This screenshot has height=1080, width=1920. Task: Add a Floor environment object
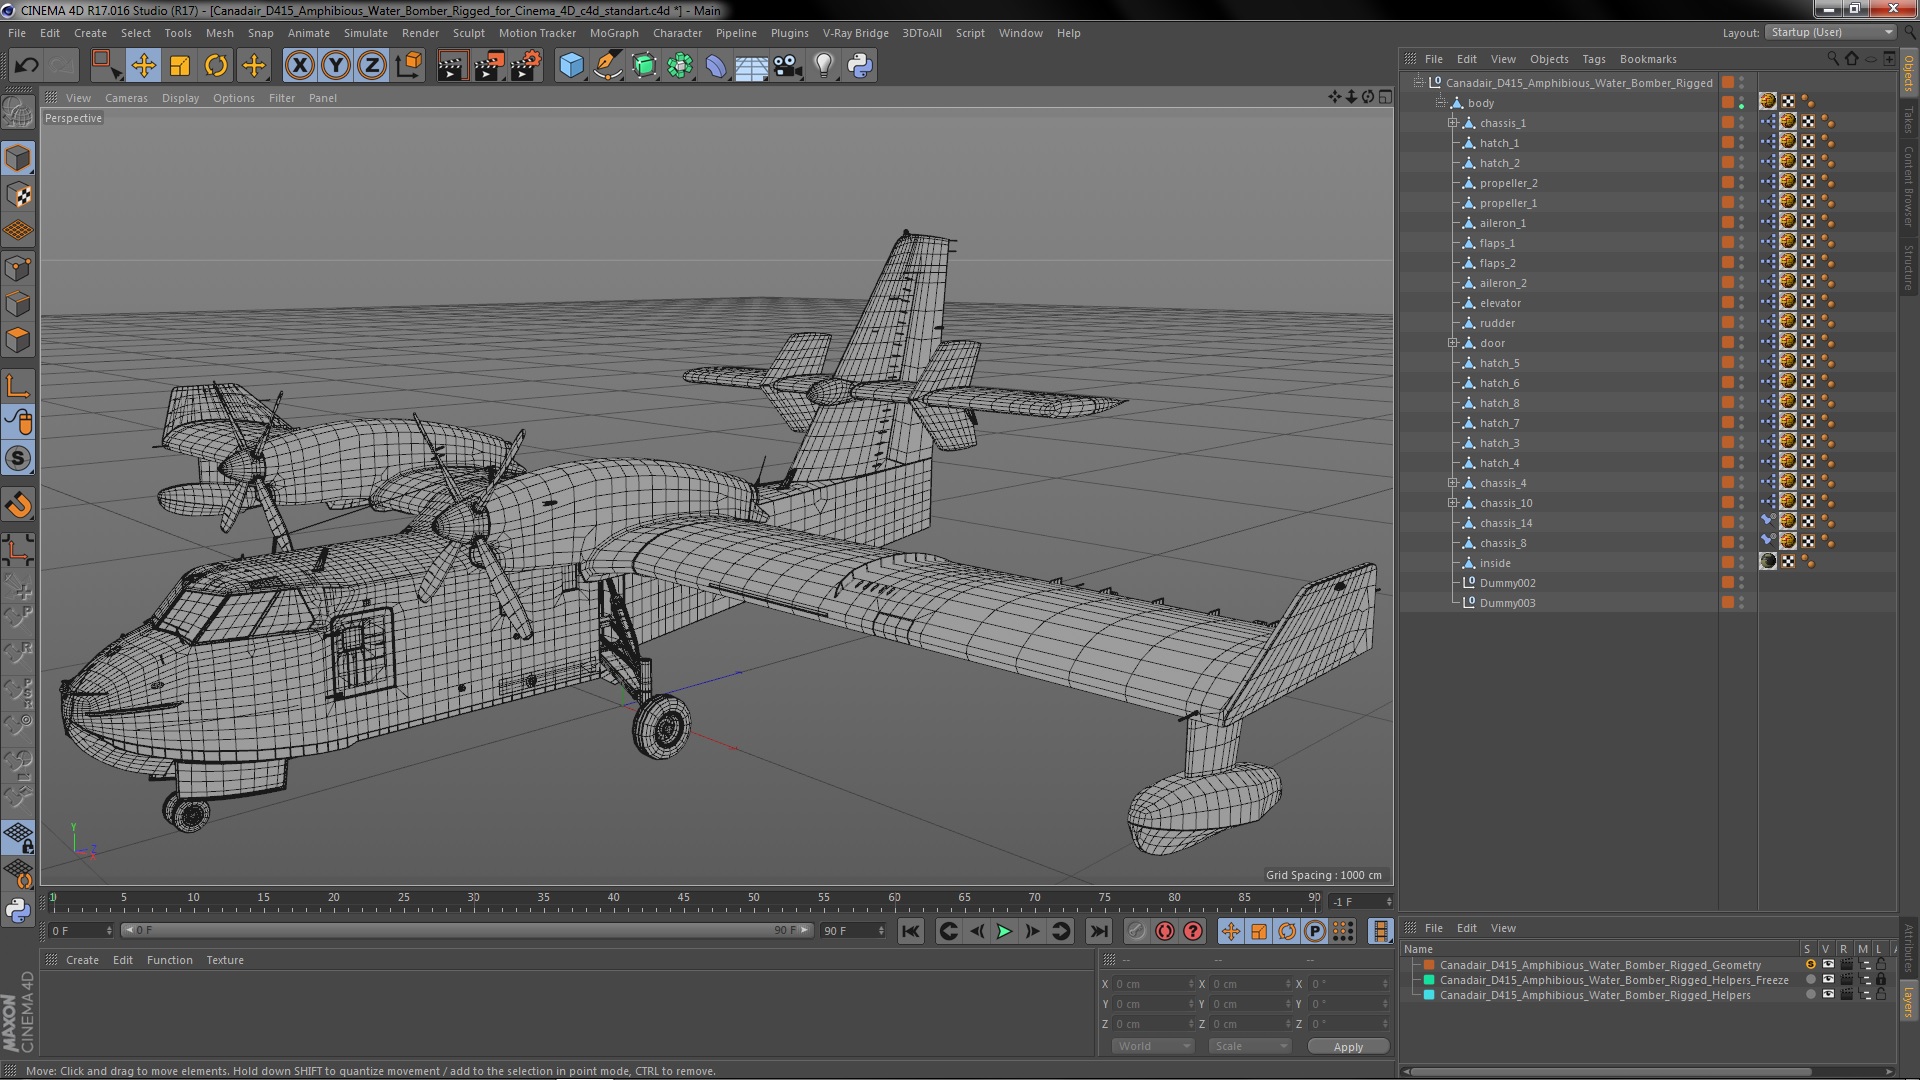coord(752,66)
